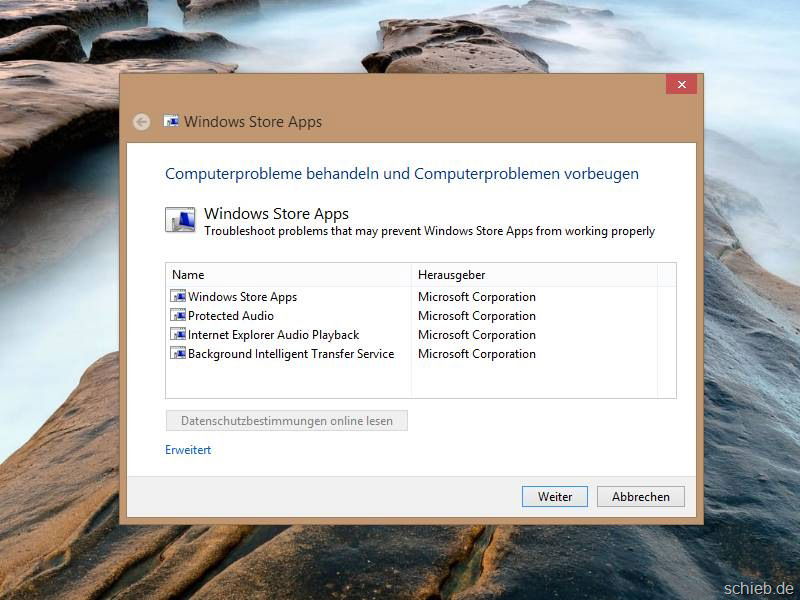This screenshot has height=600, width=800.
Task: Click the large Windows Store Apps troubleshooter icon
Action: tap(180, 219)
